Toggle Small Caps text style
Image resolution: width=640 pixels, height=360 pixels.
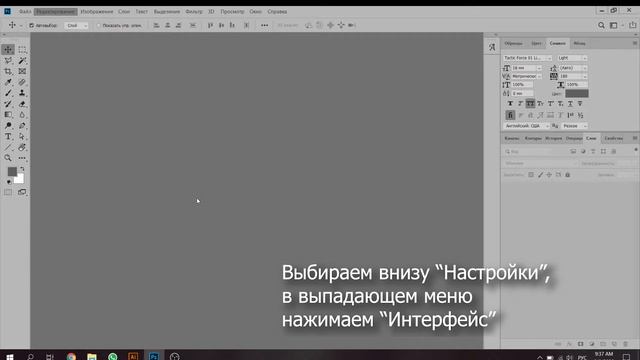tap(540, 104)
